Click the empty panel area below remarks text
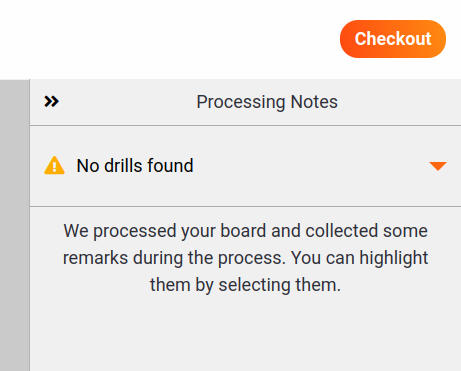461x371 pixels. coord(246,333)
